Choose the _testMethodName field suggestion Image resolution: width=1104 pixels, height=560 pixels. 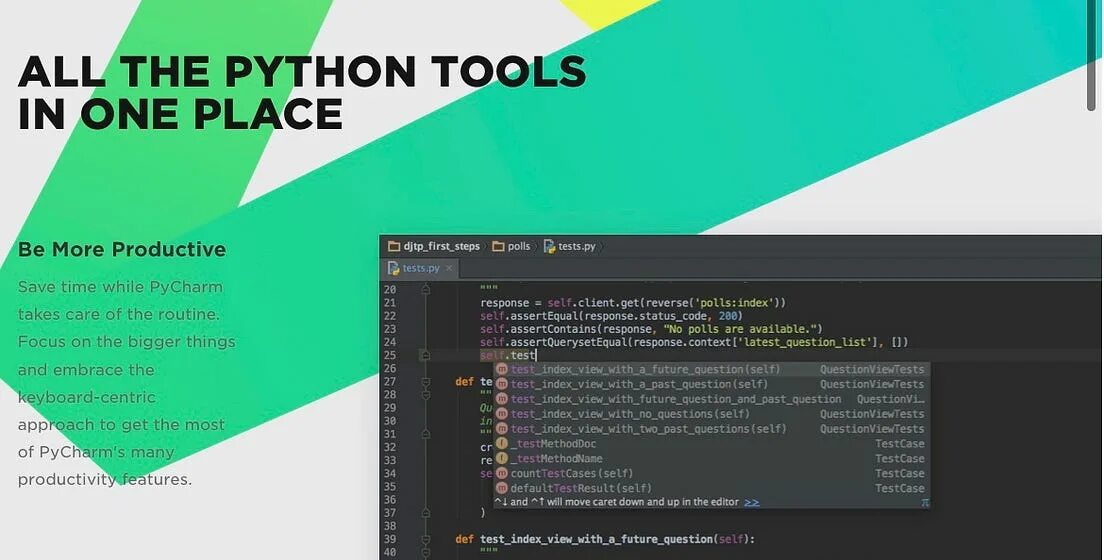(x=710, y=459)
